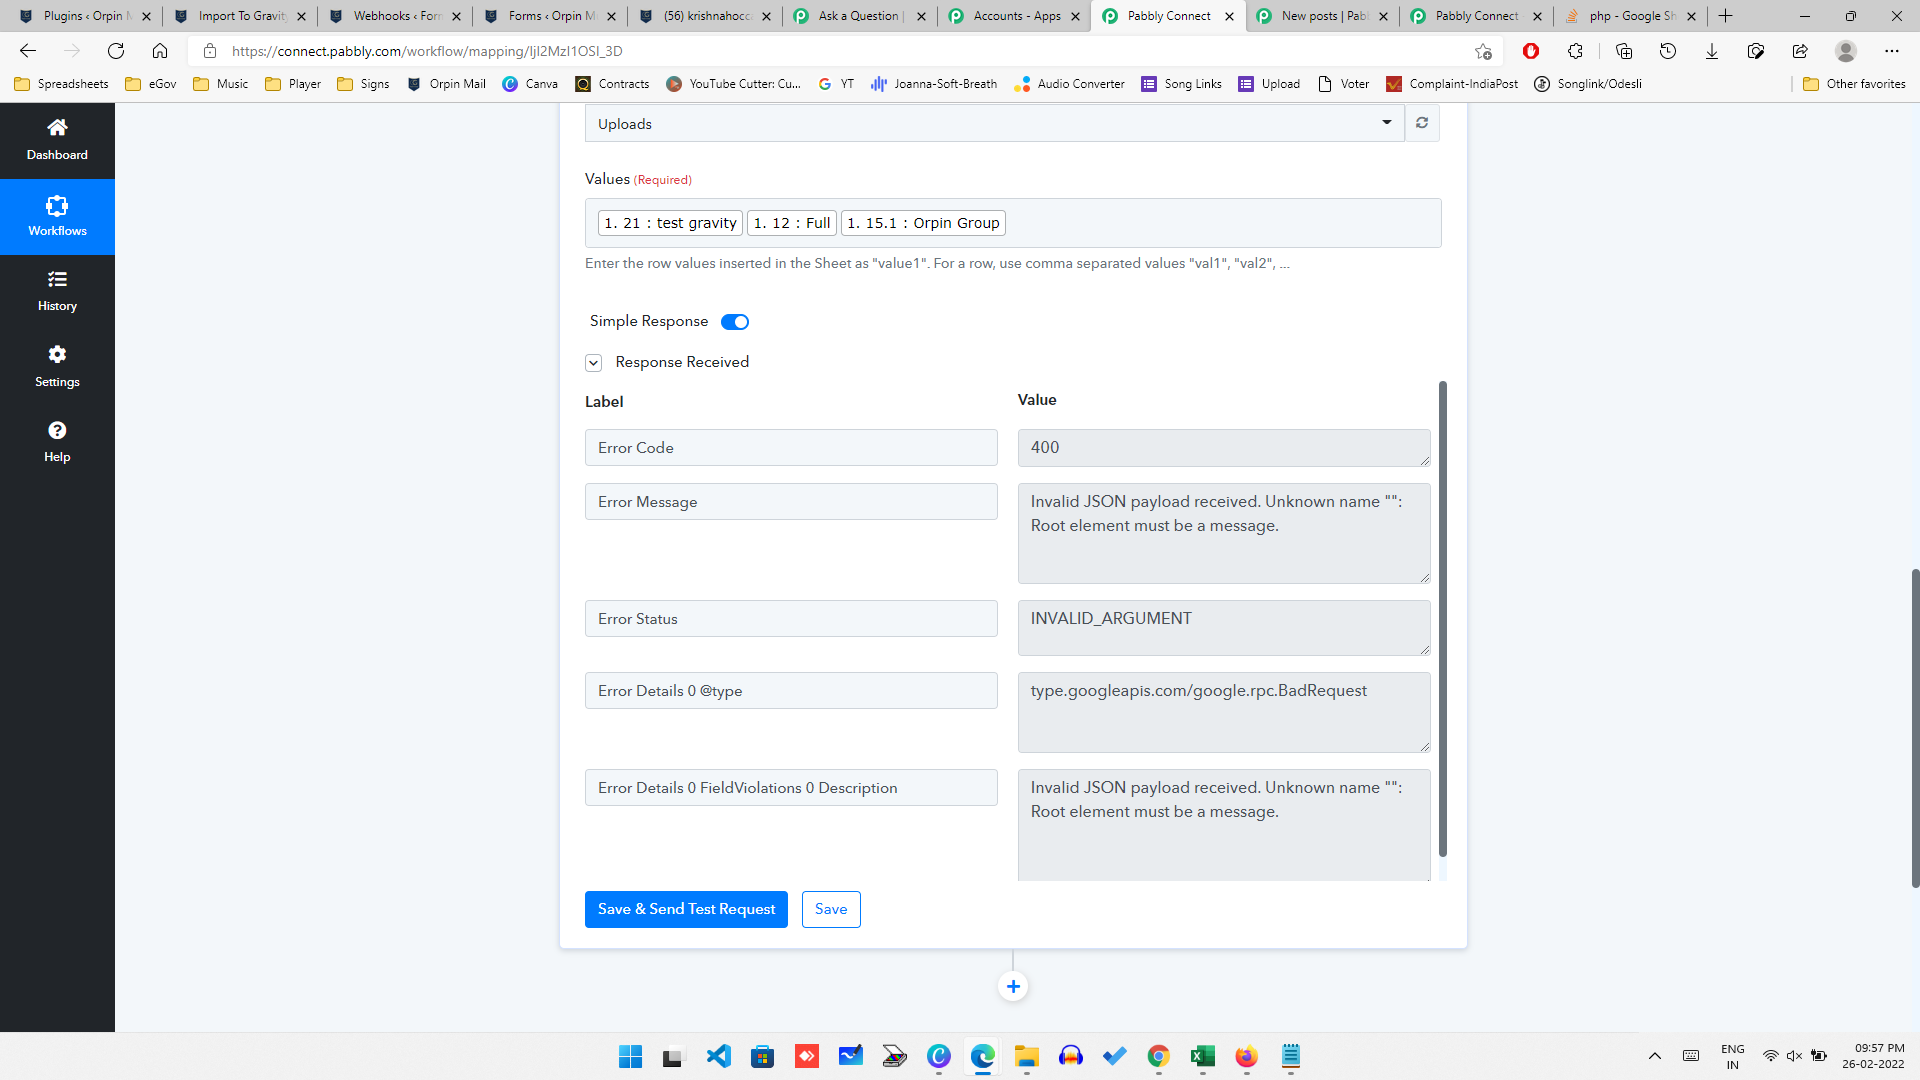
Task: Open Firefox from taskbar
Action: click(x=1246, y=1056)
